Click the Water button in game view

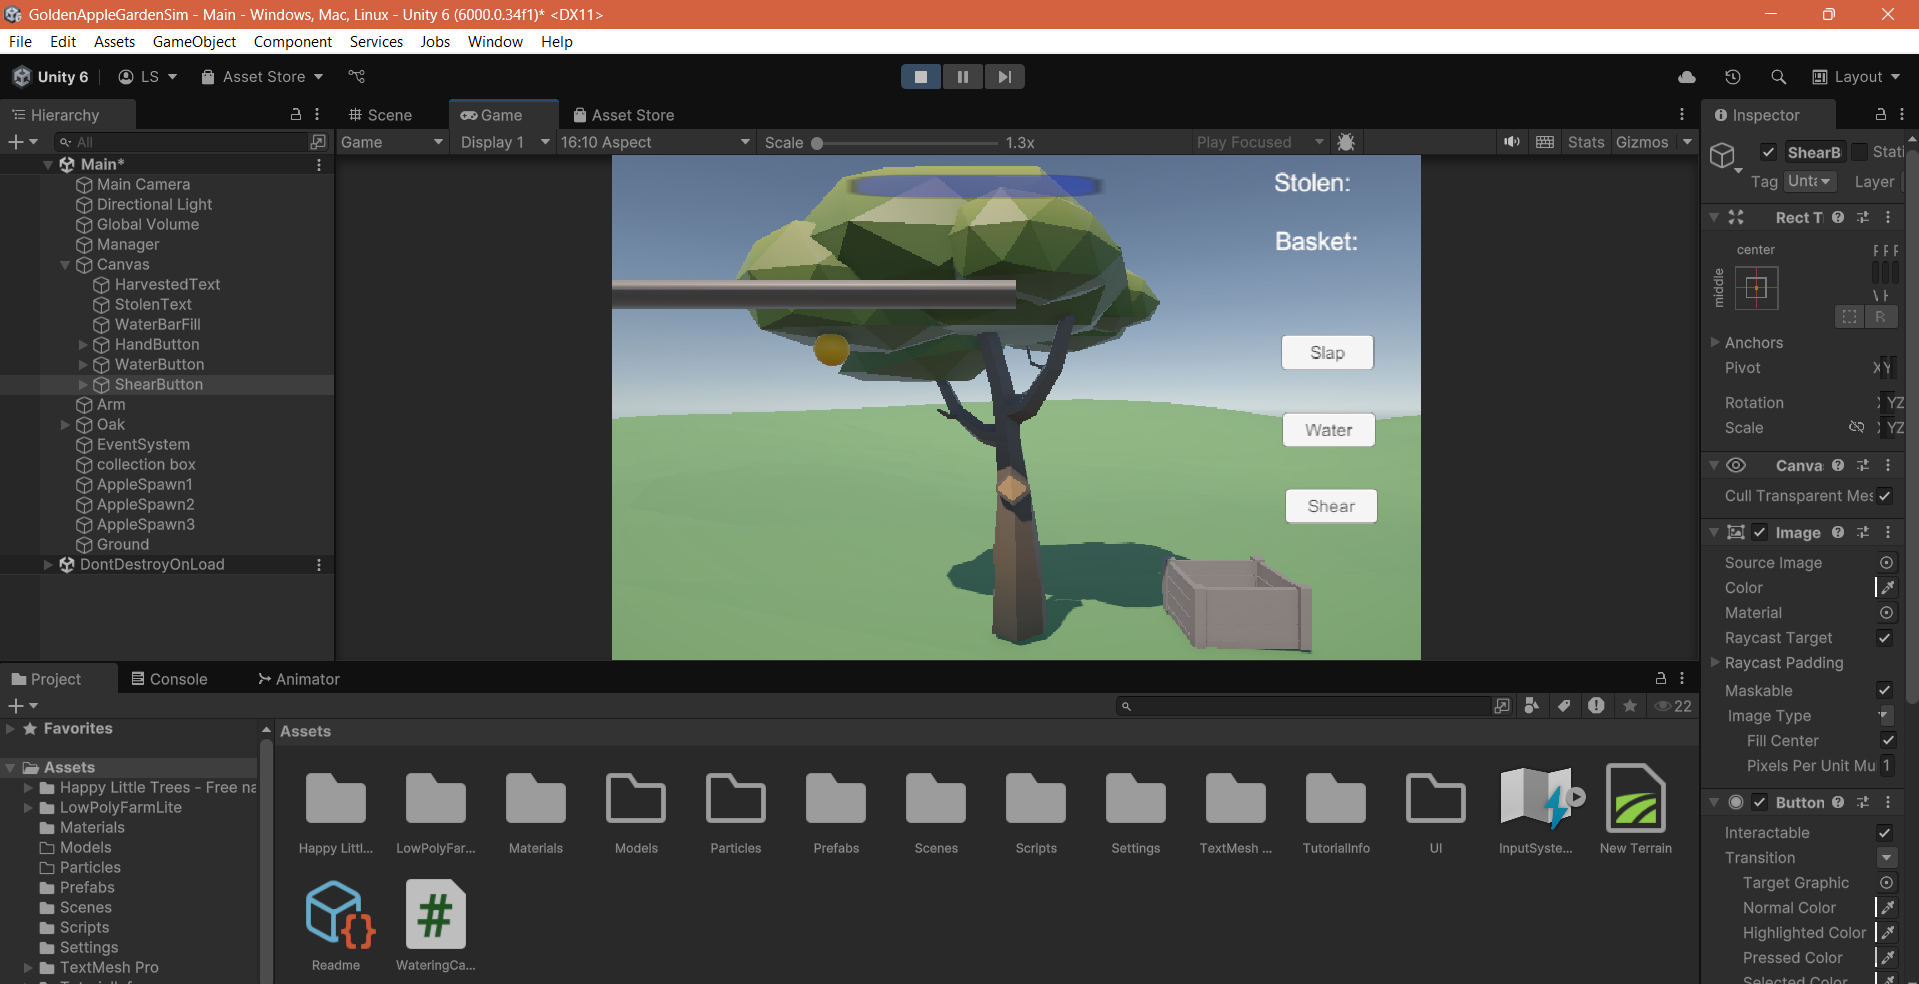pos(1328,430)
